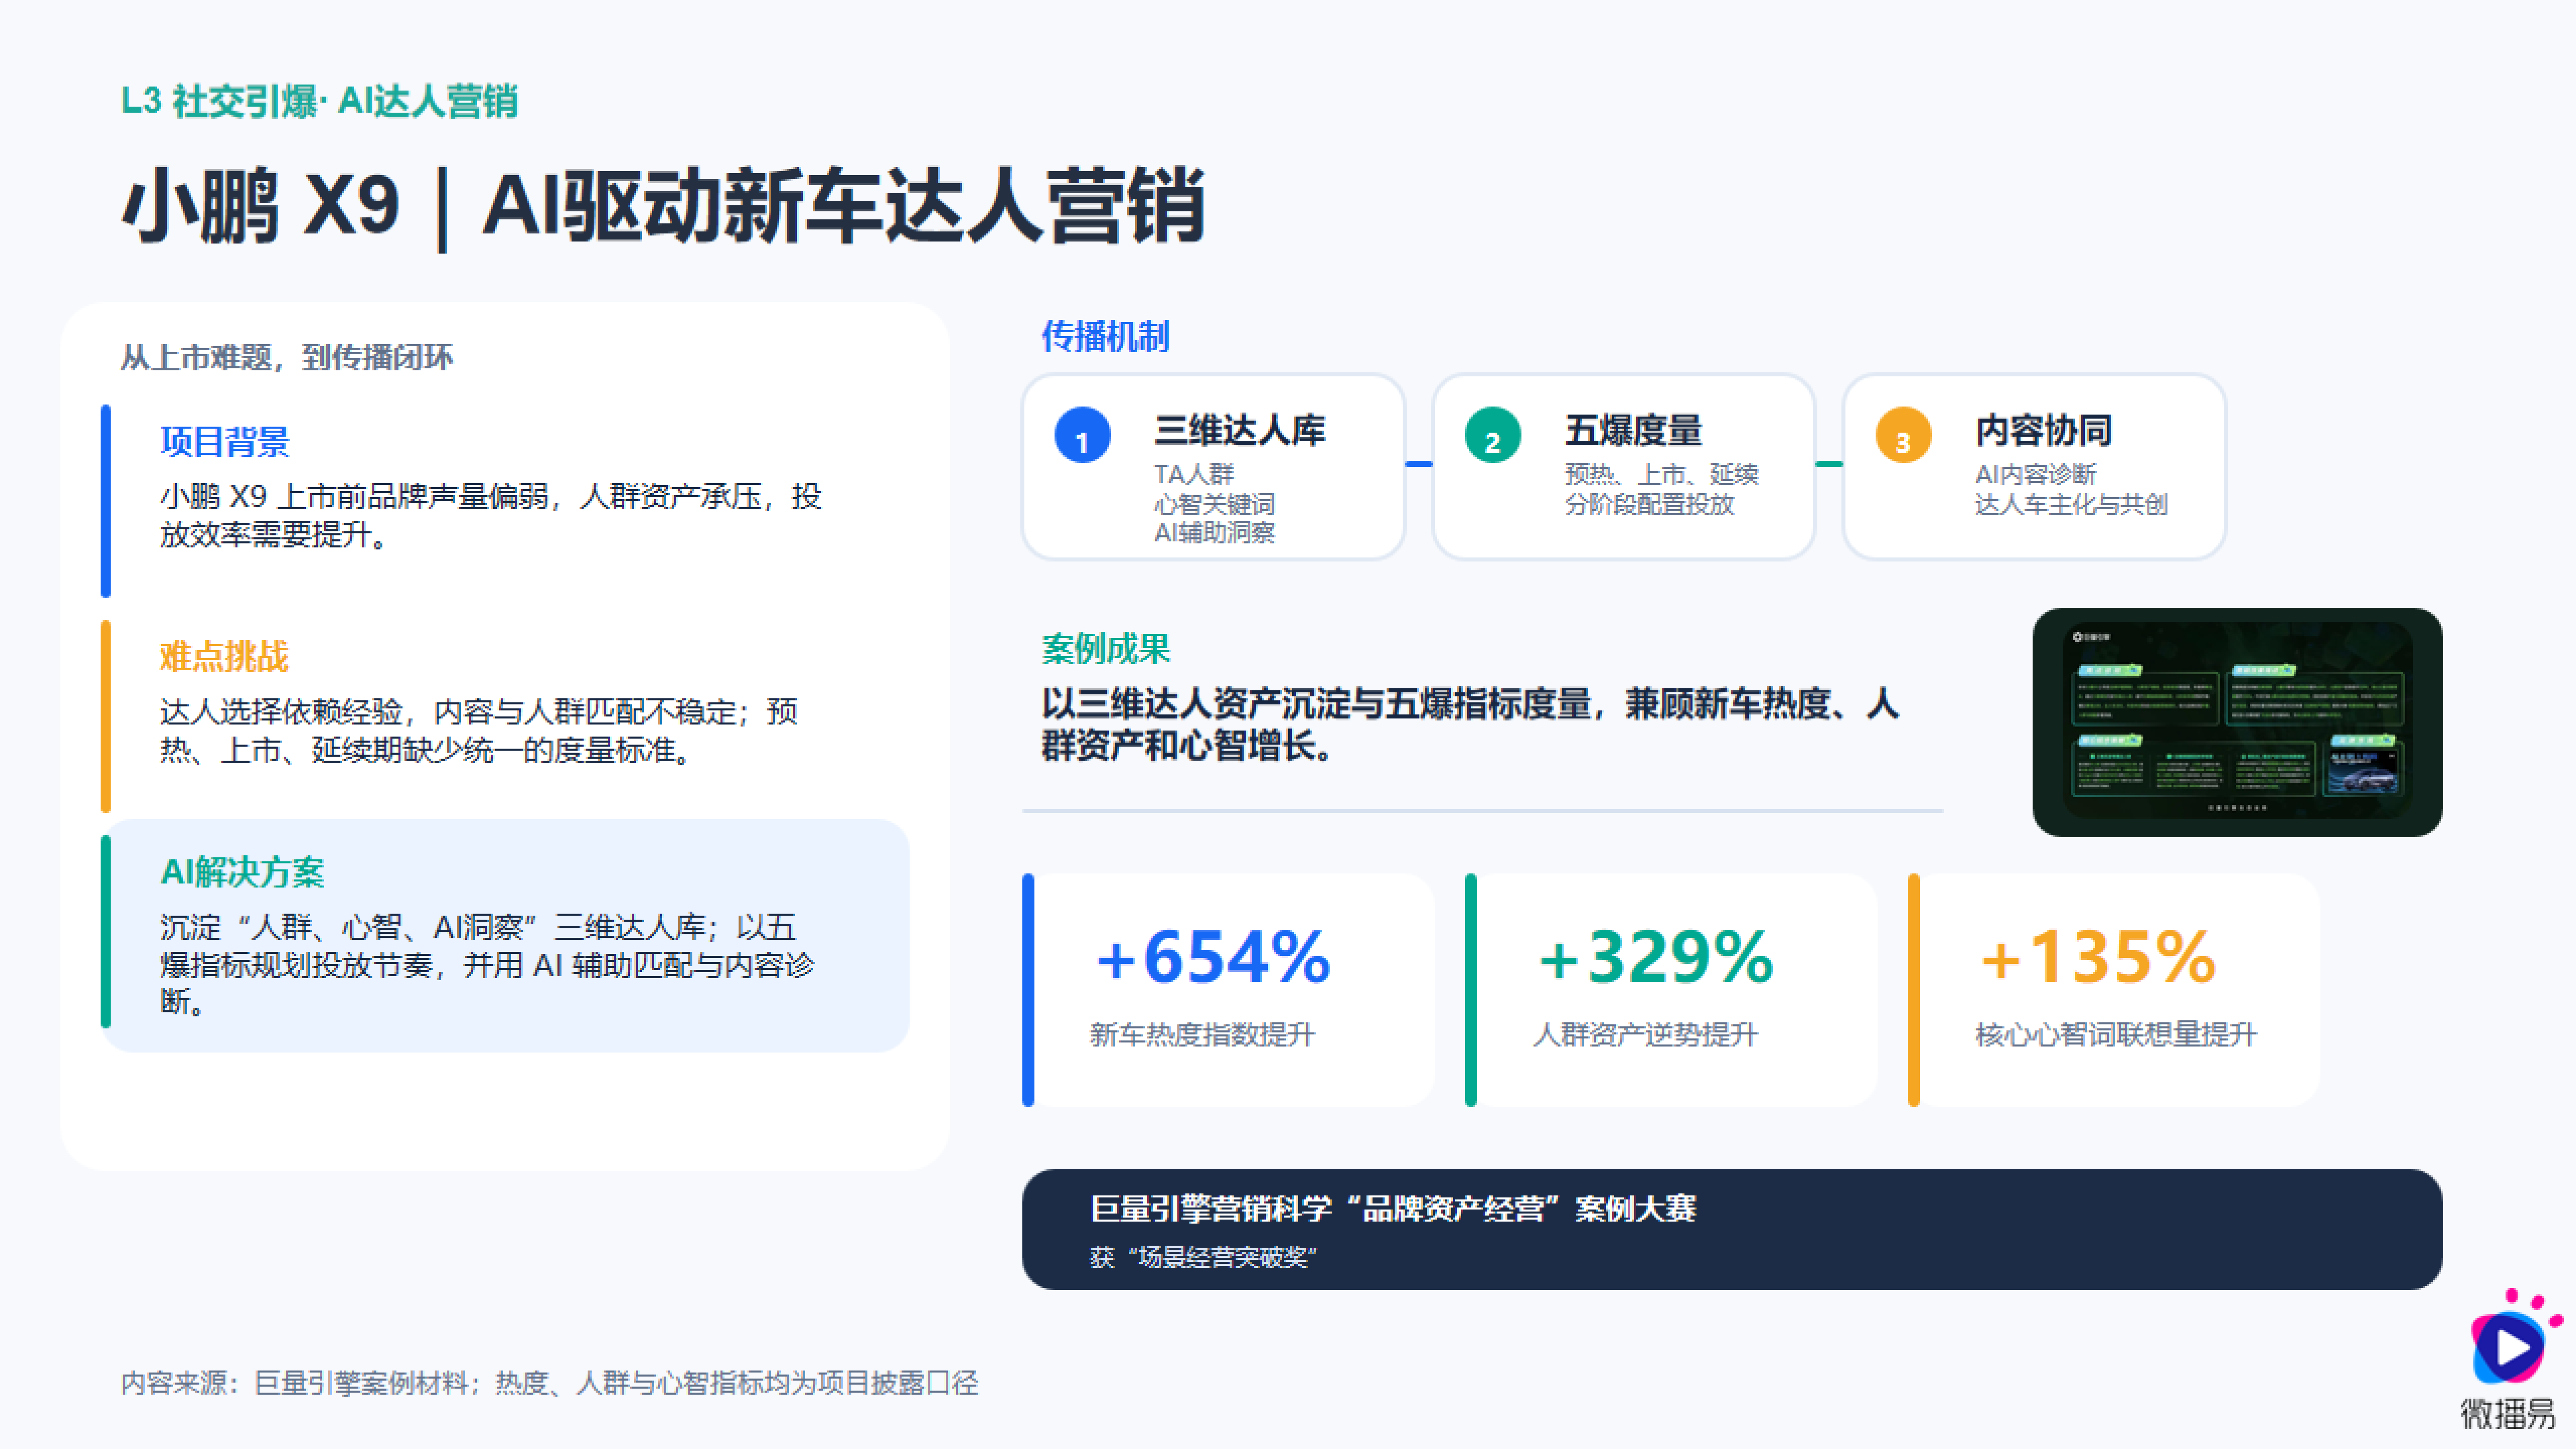Select the '内容协同' step title
Image resolution: width=2576 pixels, height=1449 pixels.
[x=2043, y=430]
